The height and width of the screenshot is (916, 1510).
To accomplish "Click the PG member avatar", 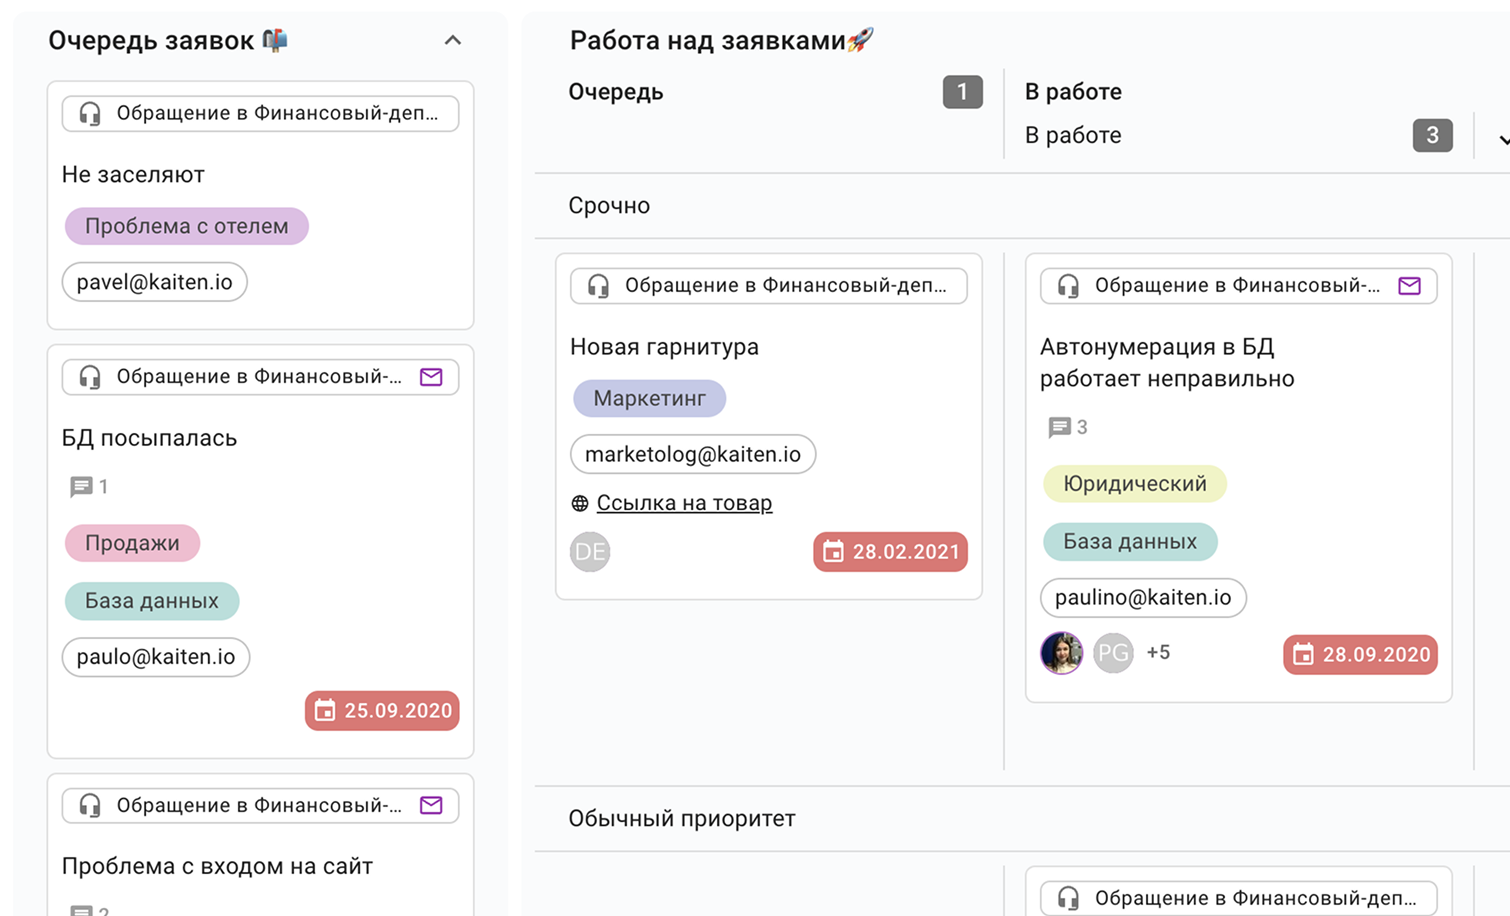I will click(1112, 654).
